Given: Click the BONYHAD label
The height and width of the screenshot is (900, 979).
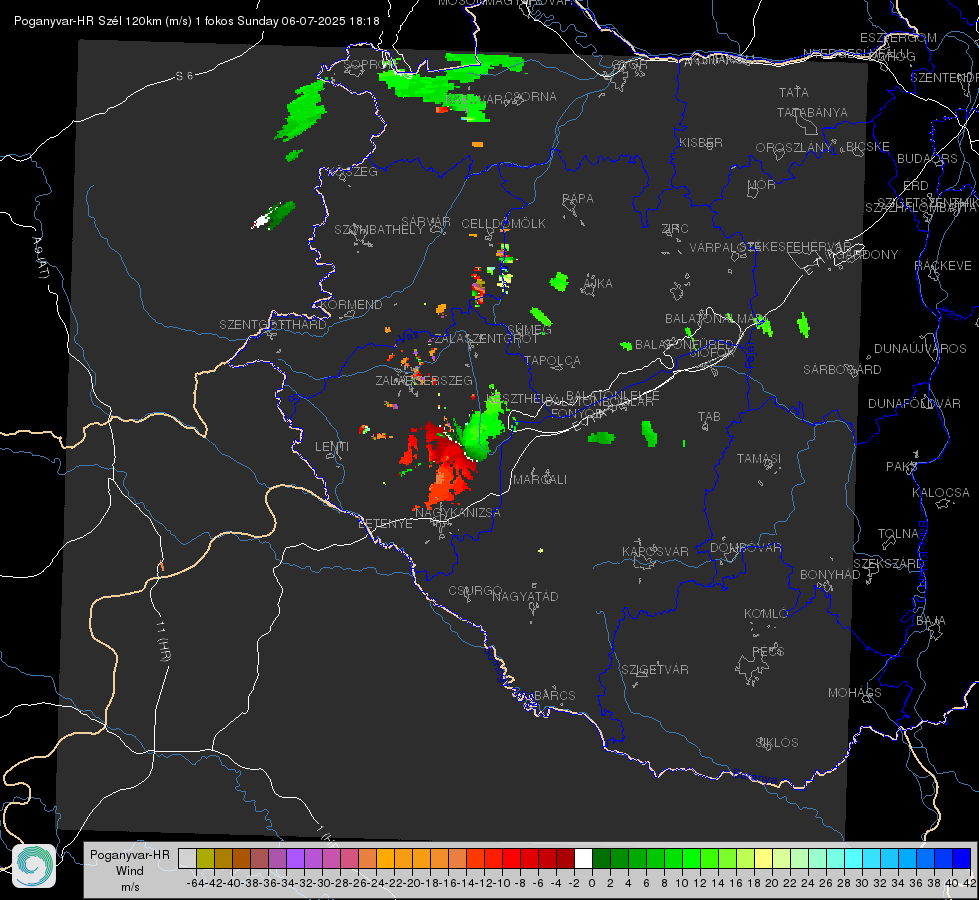Looking at the screenshot, I should pos(830,575).
